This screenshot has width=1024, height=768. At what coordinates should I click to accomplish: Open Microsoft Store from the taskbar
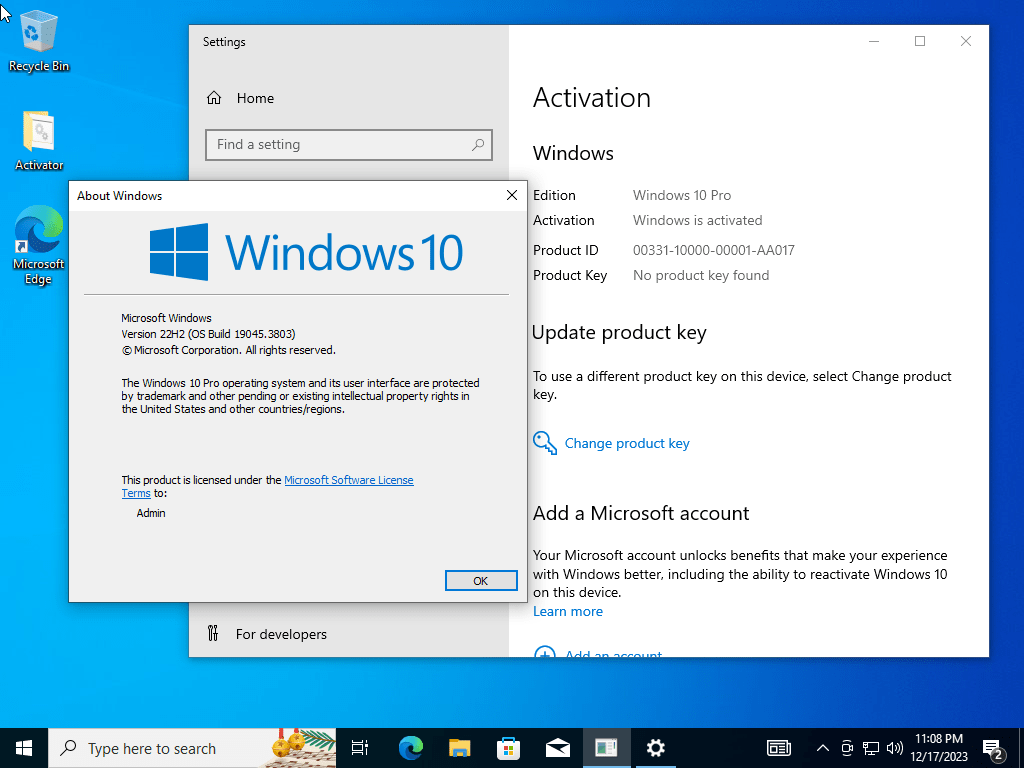pyautogui.click(x=509, y=748)
